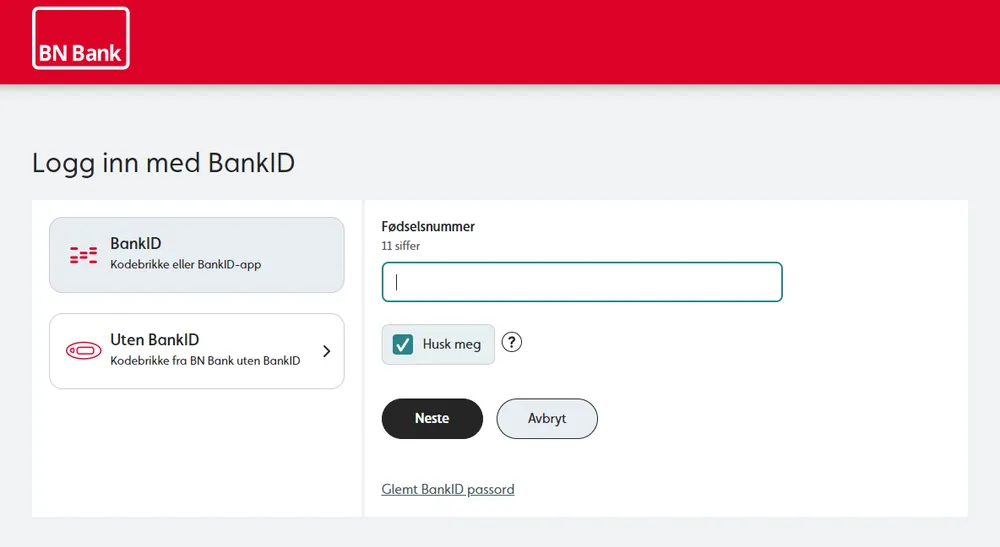Click "Kodebrikke eller BankID-app" subtitle

[x=185, y=265]
